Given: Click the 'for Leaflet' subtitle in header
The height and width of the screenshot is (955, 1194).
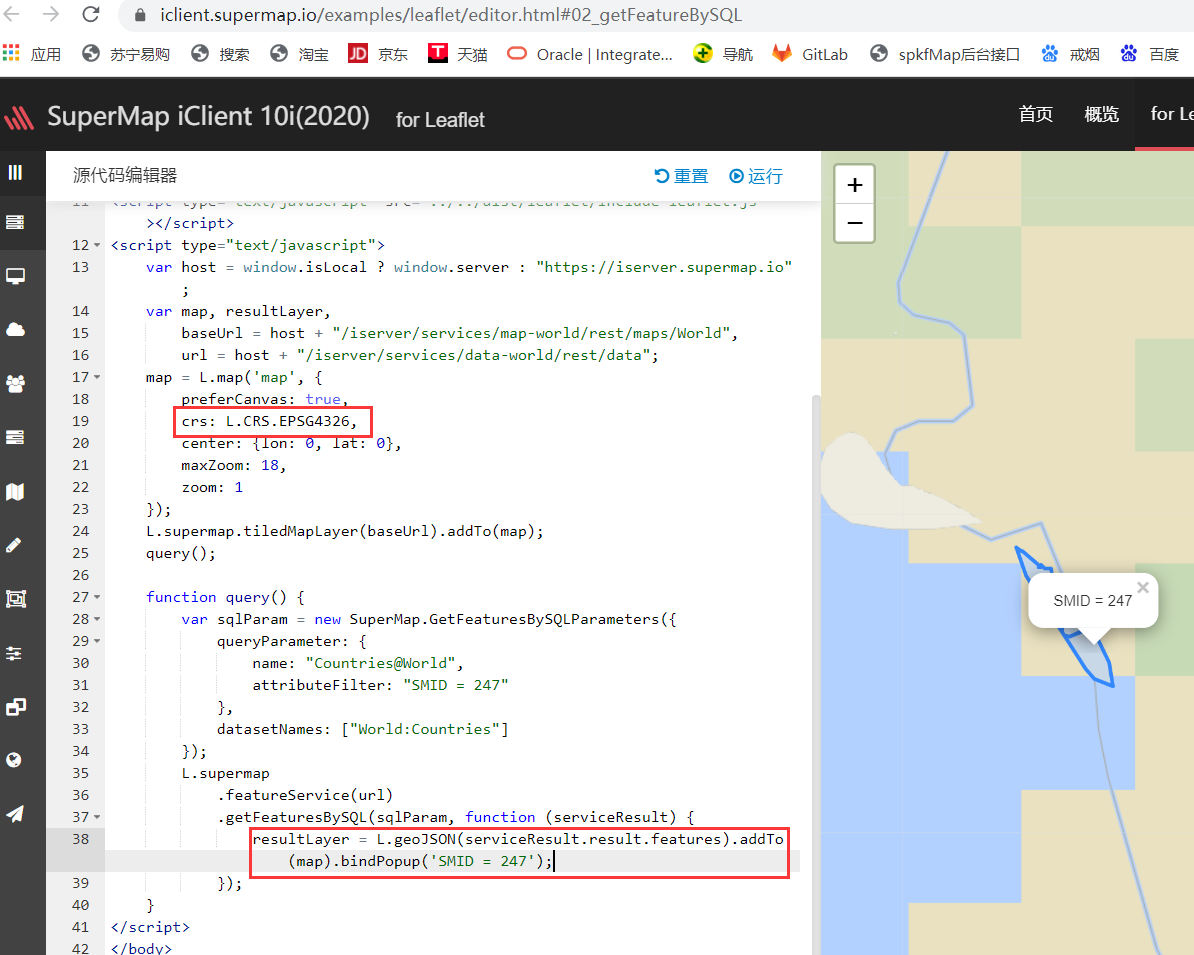Looking at the screenshot, I should coord(440,120).
